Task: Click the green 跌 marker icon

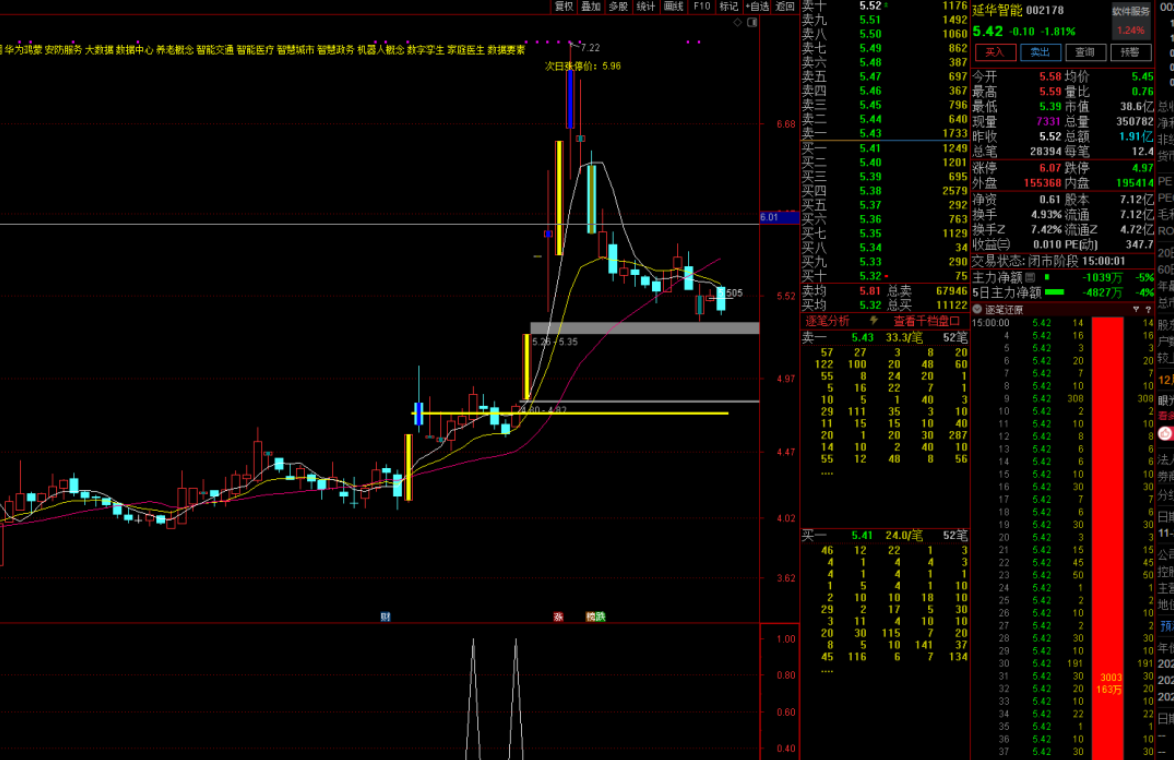Action: pyautogui.click(x=601, y=617)
